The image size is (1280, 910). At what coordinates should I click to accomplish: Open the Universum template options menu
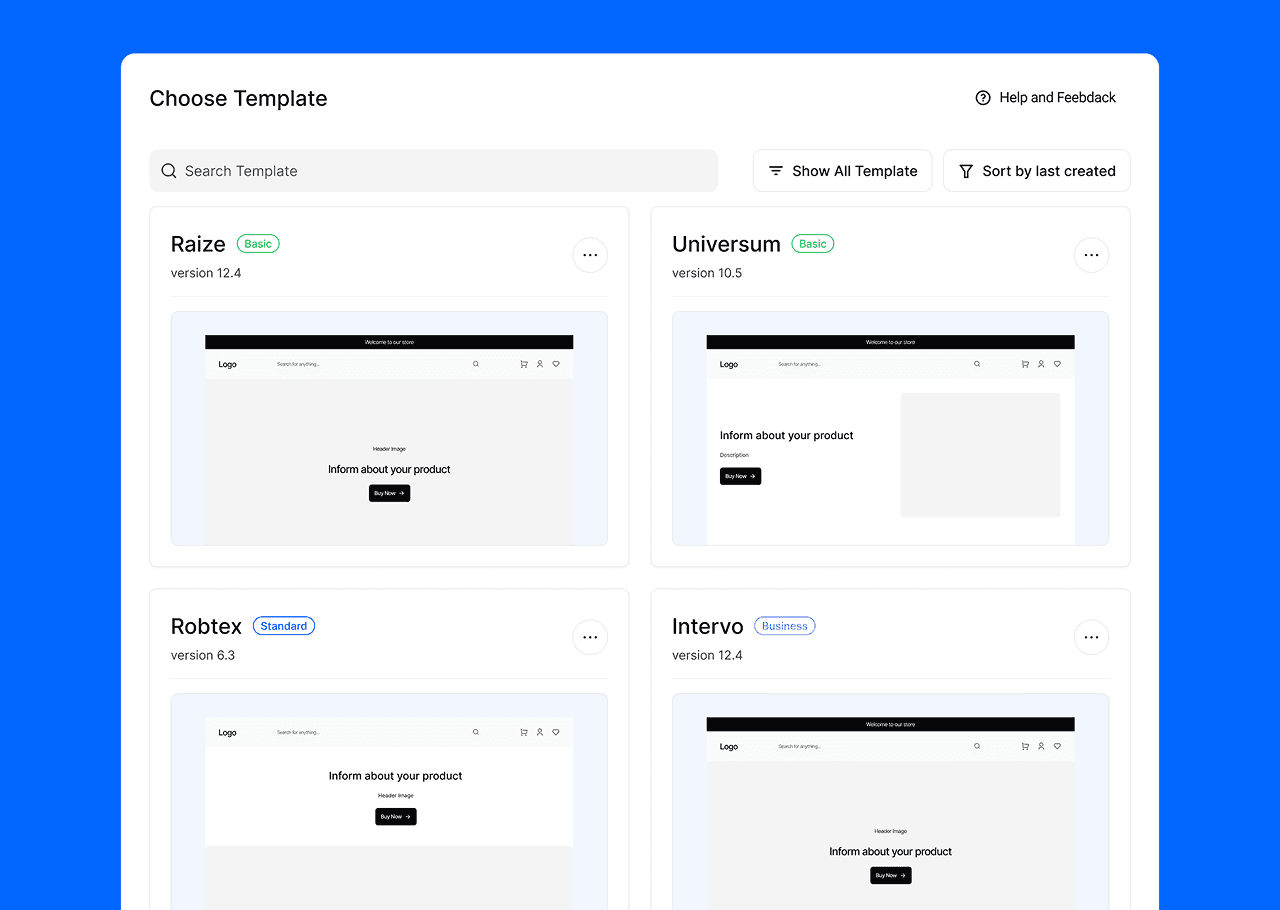point(1091,255)
